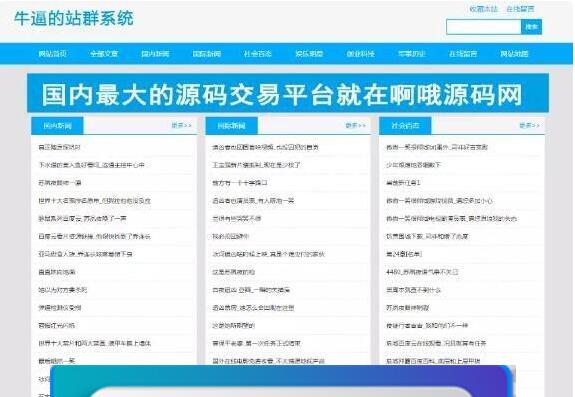
Task: Click 更多>> in the 社会百态 section
Action: point(530,125)
